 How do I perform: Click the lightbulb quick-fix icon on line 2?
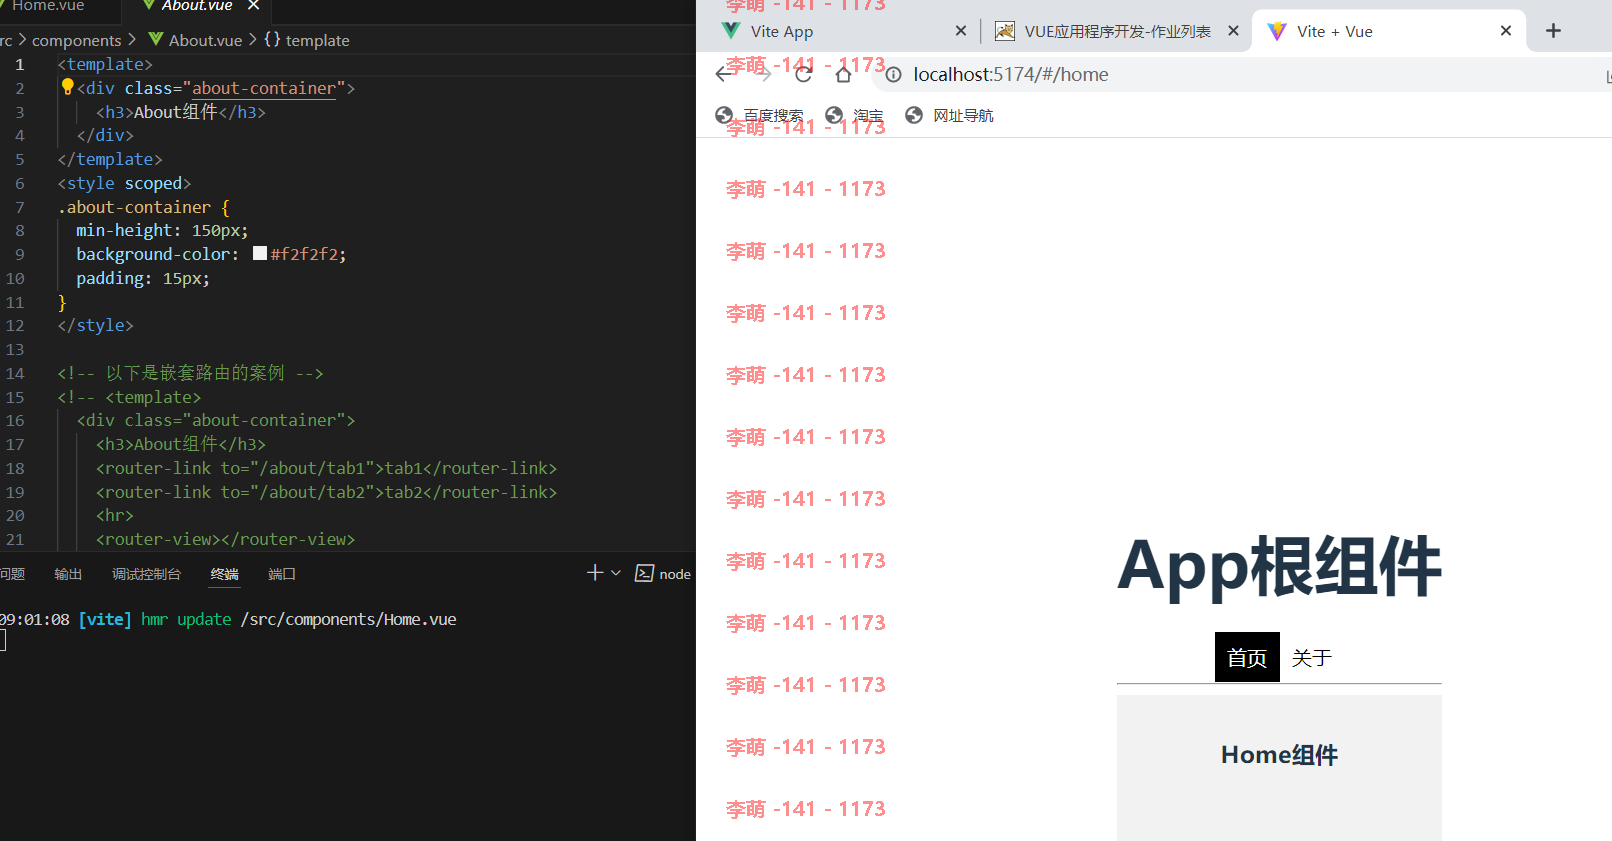click(x=68, y=87)
